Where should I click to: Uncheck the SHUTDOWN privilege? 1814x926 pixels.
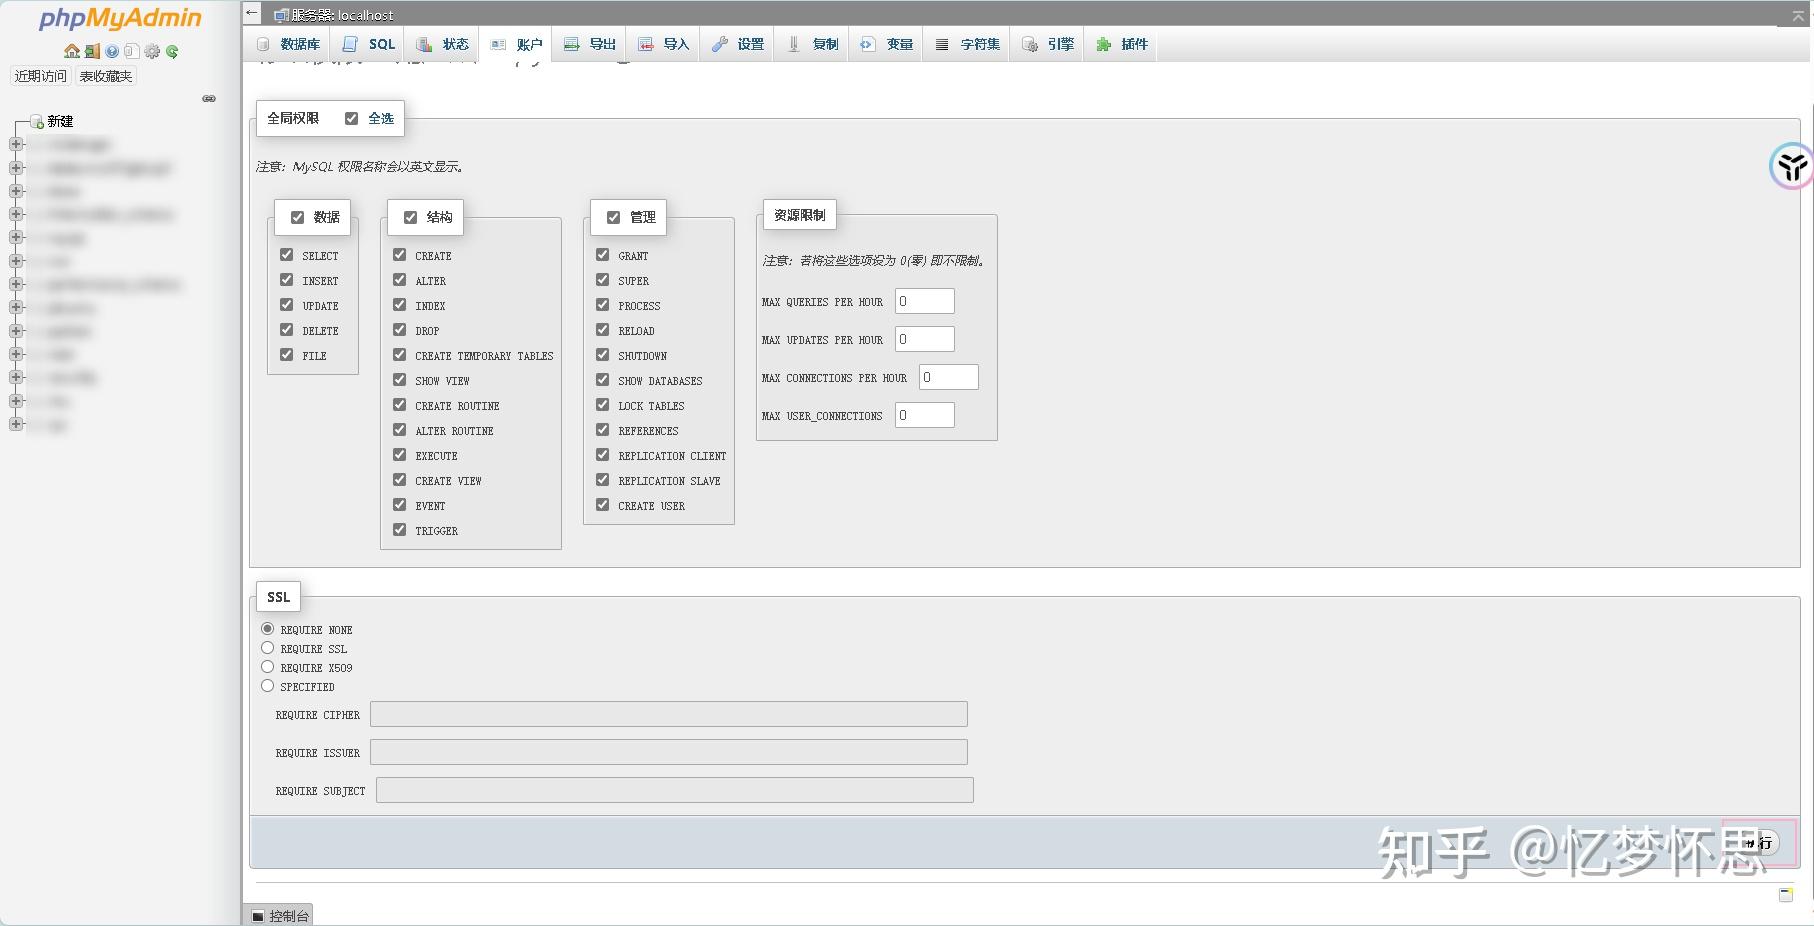603,355
